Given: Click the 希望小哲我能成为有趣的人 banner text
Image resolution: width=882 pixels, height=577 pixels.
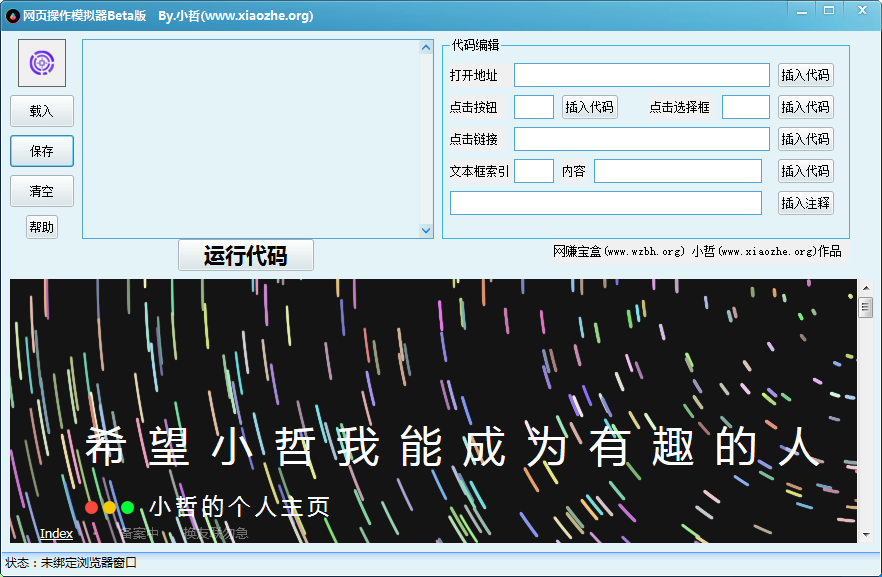Looking at the screenshot, I should (x=452, y=446).
